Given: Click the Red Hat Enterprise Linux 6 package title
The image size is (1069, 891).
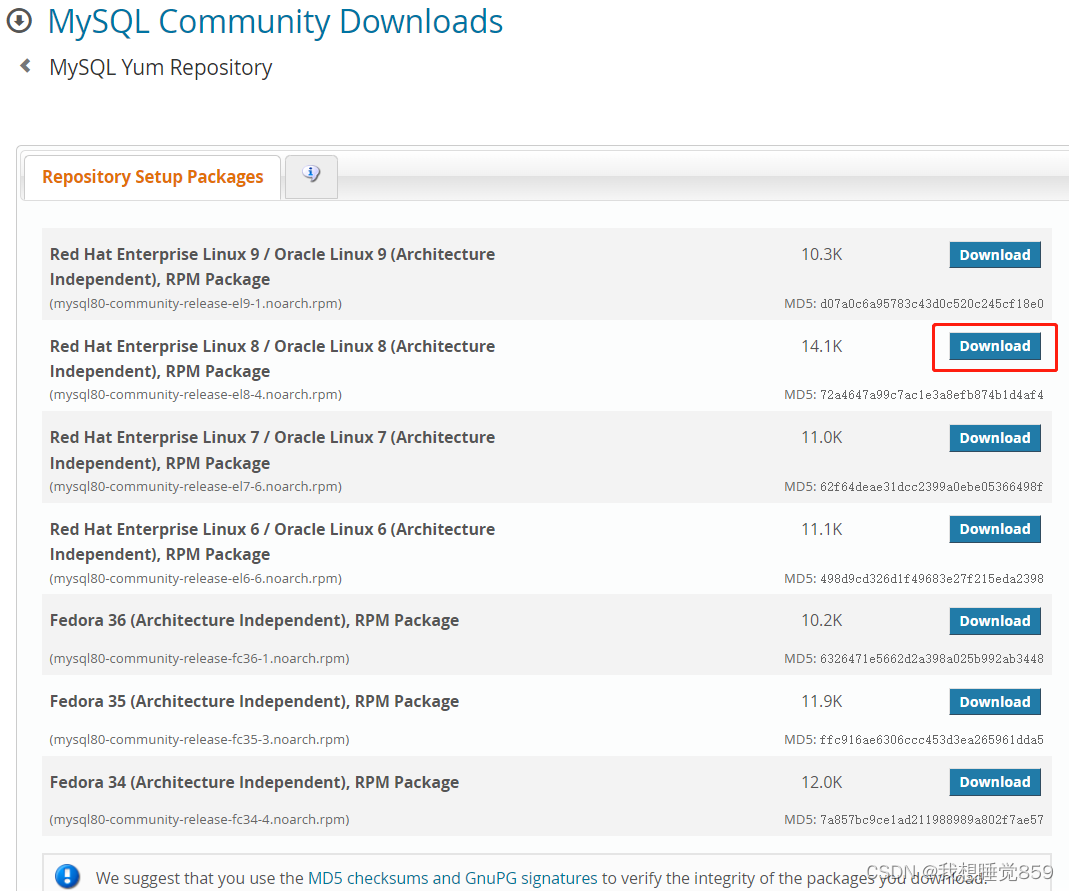Looking at the screenshot, I should click(x=273, y=542).
